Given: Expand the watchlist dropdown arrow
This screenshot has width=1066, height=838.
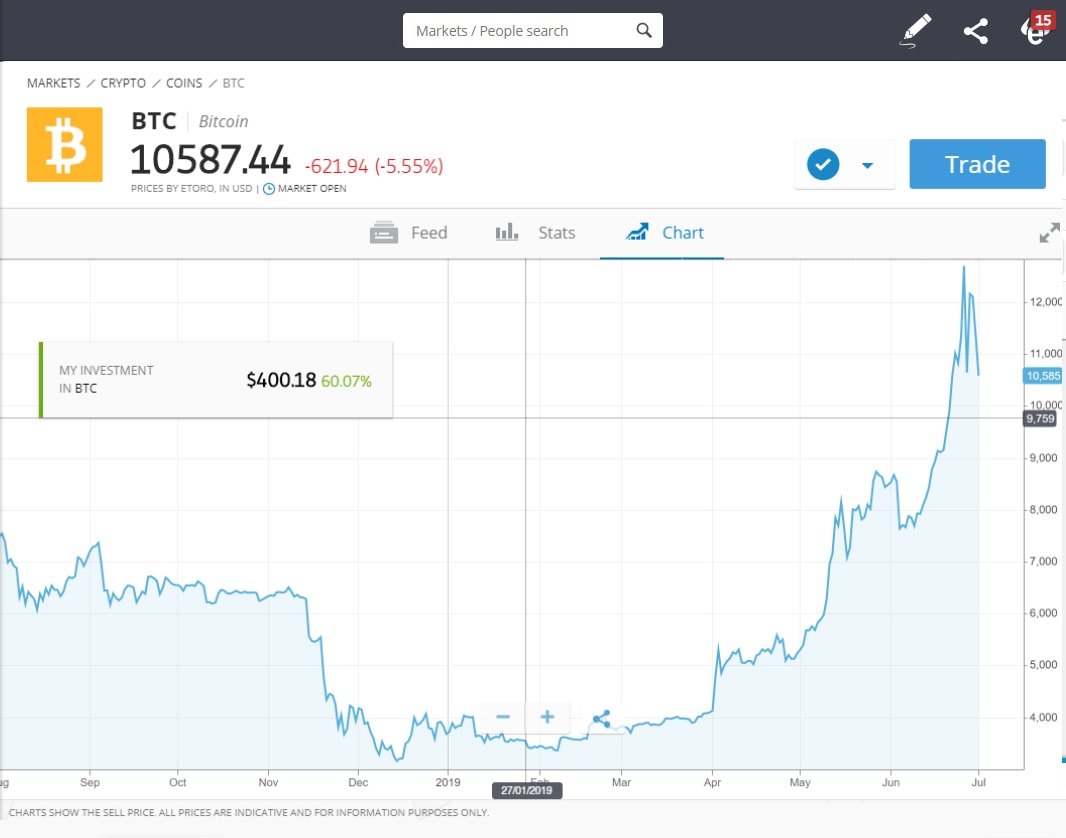Looking at the screenshot, I should [x=867, y=165].
